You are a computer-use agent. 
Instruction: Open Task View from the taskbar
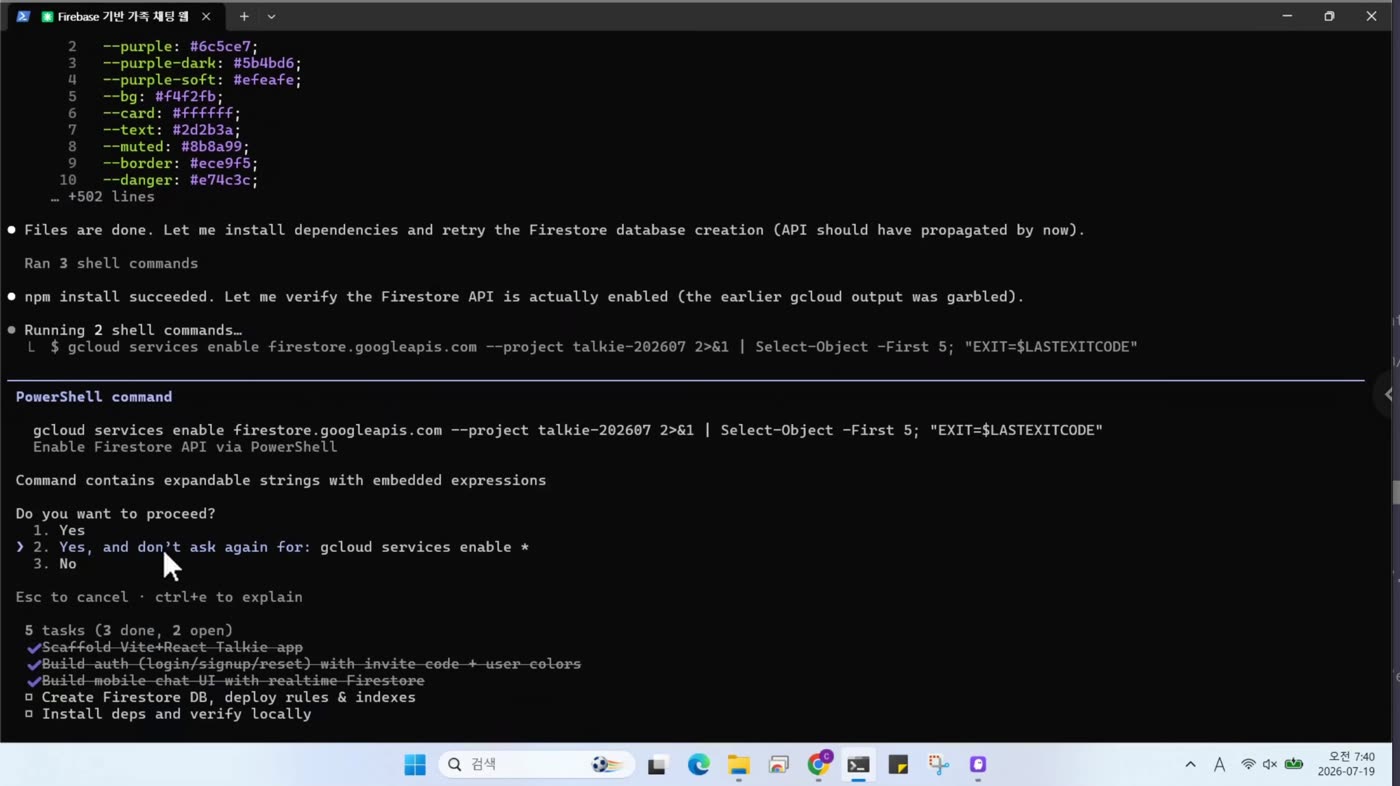(657, 765)
